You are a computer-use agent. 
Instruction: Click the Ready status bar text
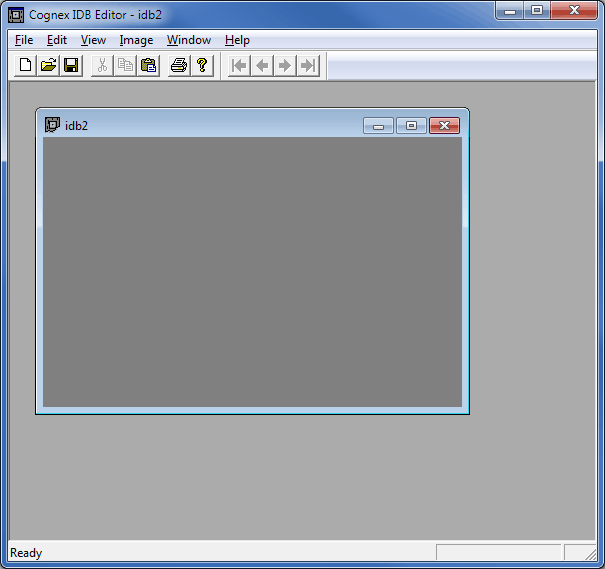point(26,553)
